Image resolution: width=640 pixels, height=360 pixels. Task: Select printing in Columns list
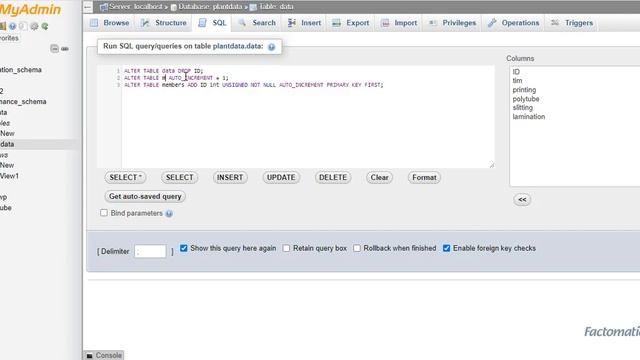pyautogui.click(x=524, y=90)
